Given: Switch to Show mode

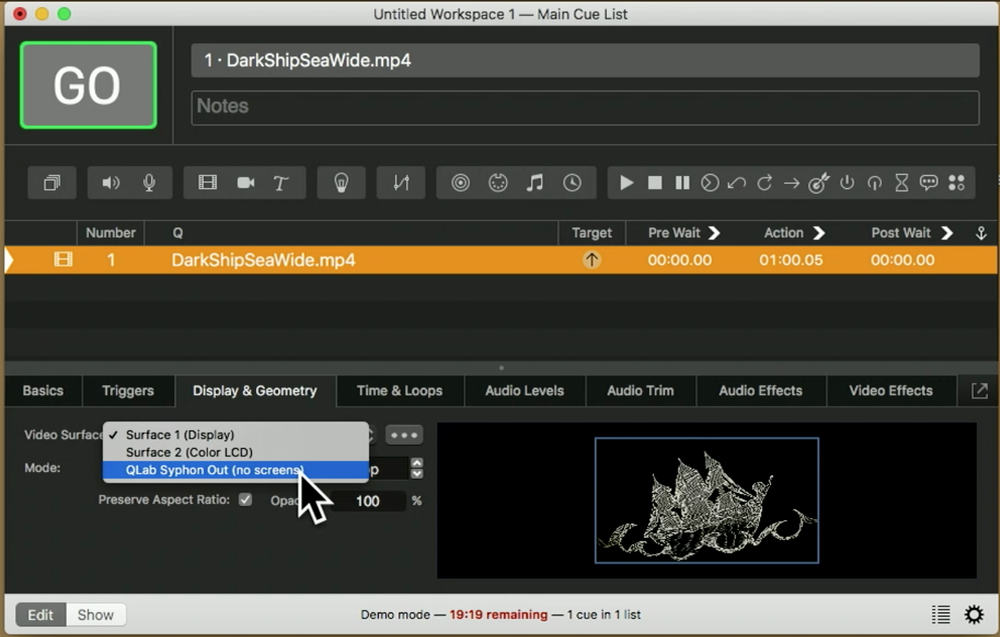Looking at the screenshot, I should click(x=96, y=615).
